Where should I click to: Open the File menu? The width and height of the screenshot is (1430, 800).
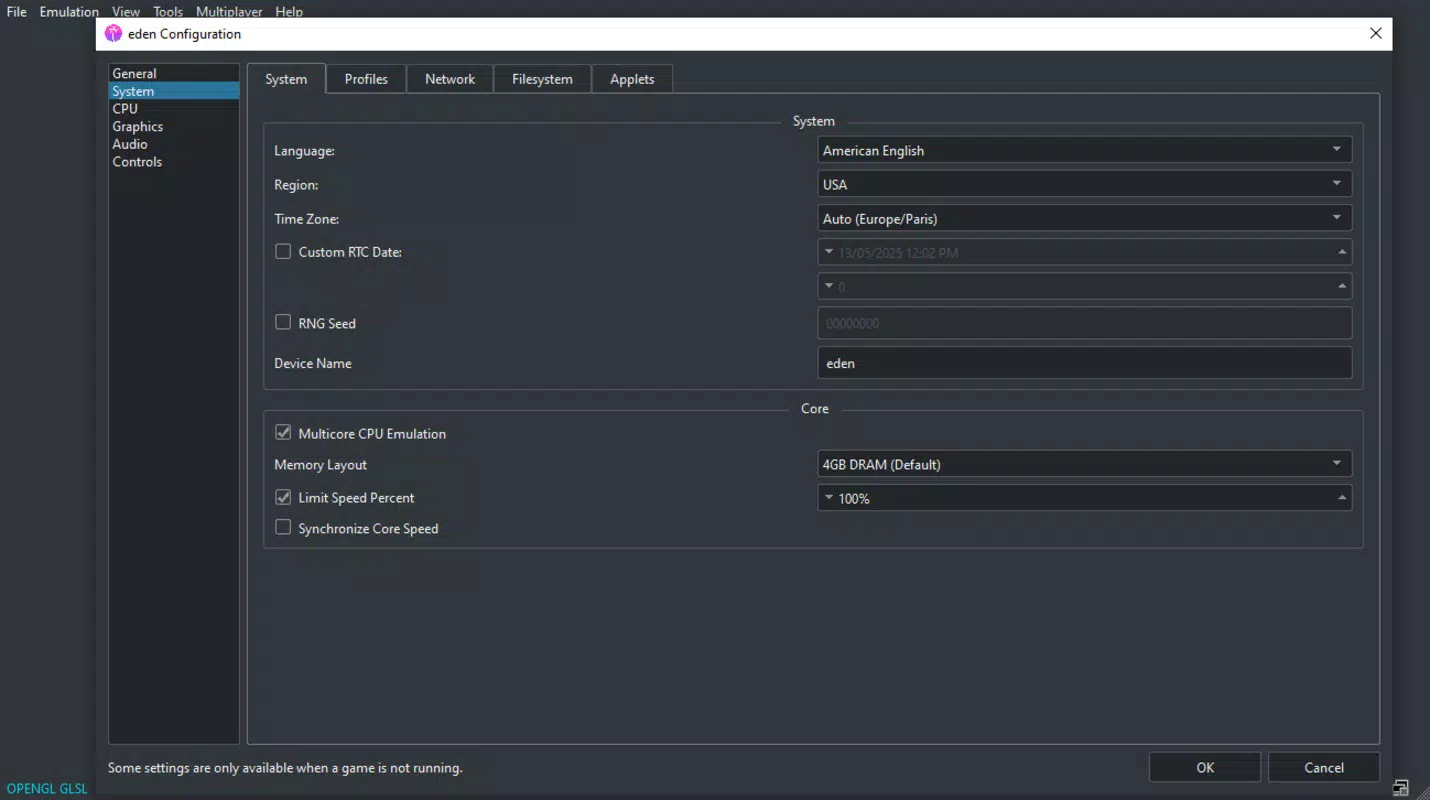click(x=17, y=11)
